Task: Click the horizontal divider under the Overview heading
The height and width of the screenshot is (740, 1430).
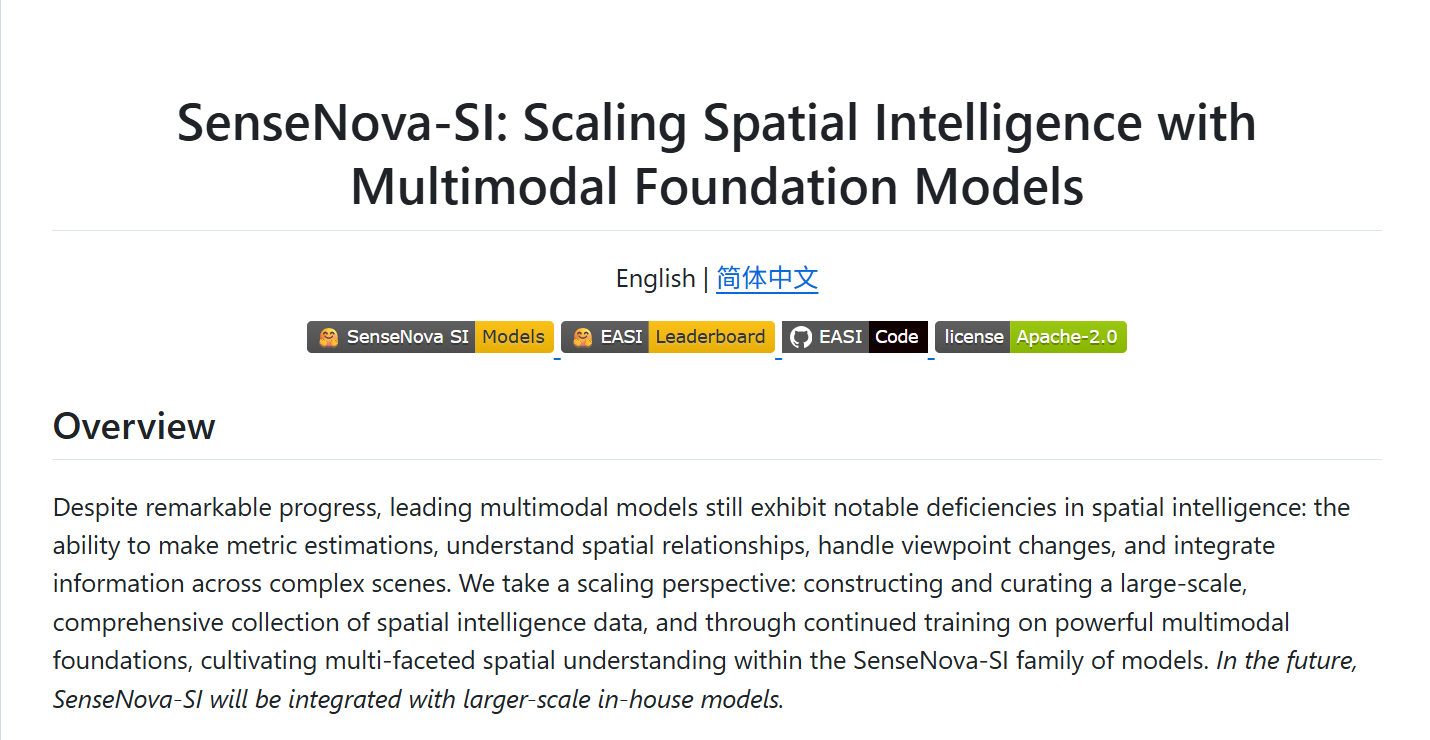Action: (x=716, y=460)
